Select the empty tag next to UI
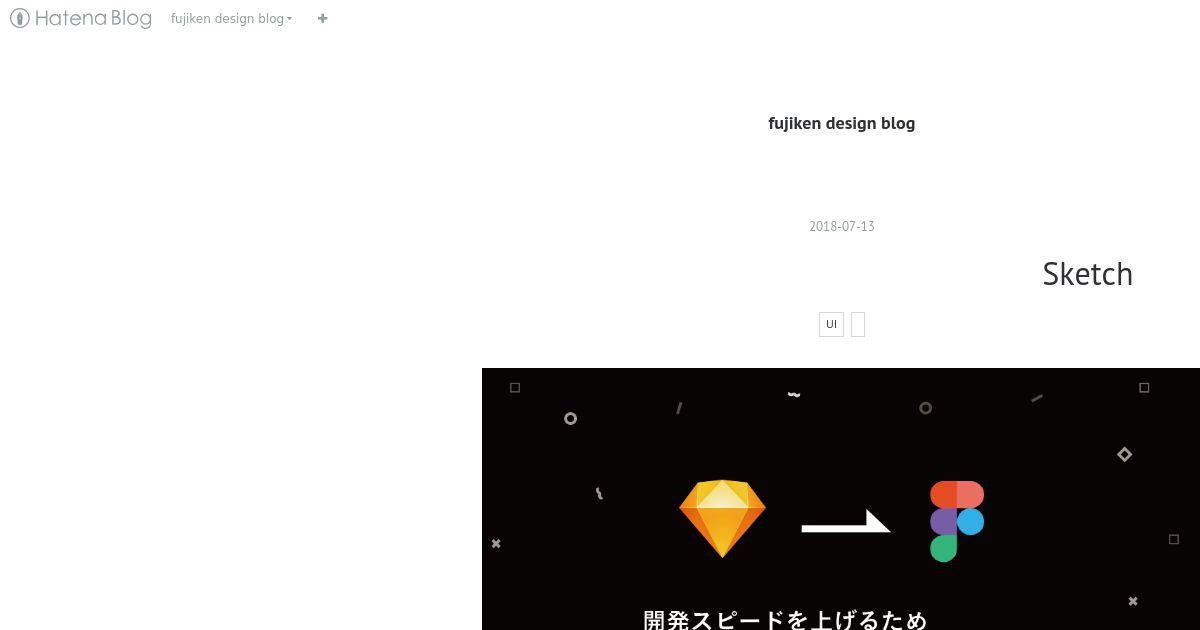Image resolution: width=1200 pixels, height=630 pixels. pos(858,324)
